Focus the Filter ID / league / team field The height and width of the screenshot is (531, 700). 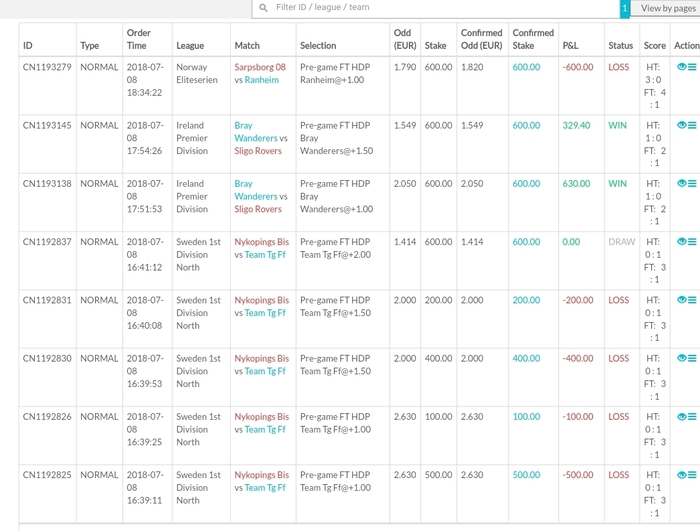pos(436,8)
